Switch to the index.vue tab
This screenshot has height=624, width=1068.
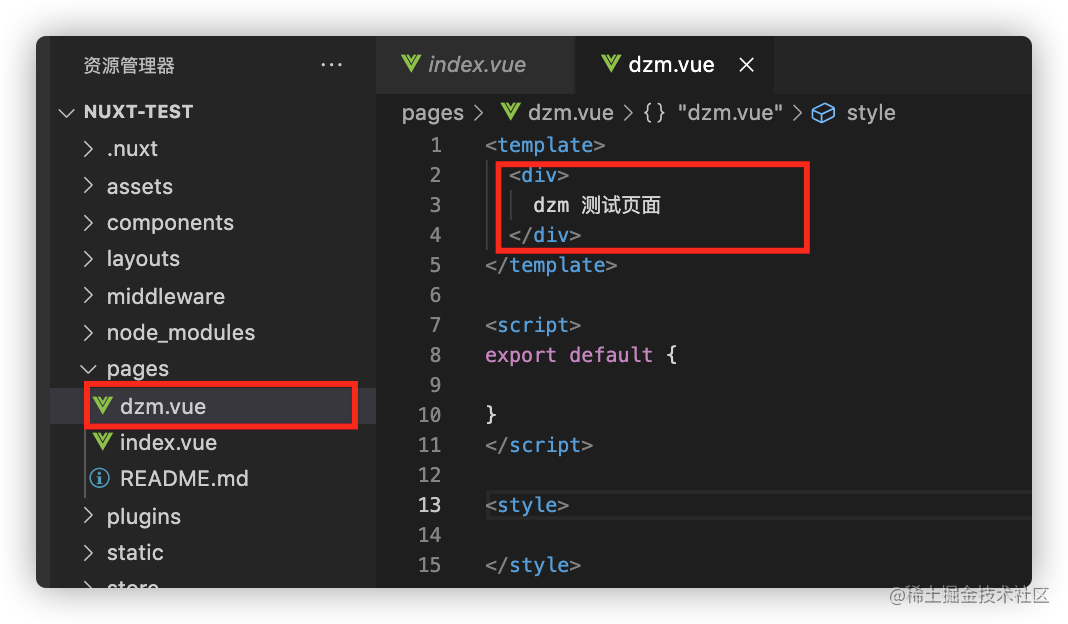pos(475,64)
